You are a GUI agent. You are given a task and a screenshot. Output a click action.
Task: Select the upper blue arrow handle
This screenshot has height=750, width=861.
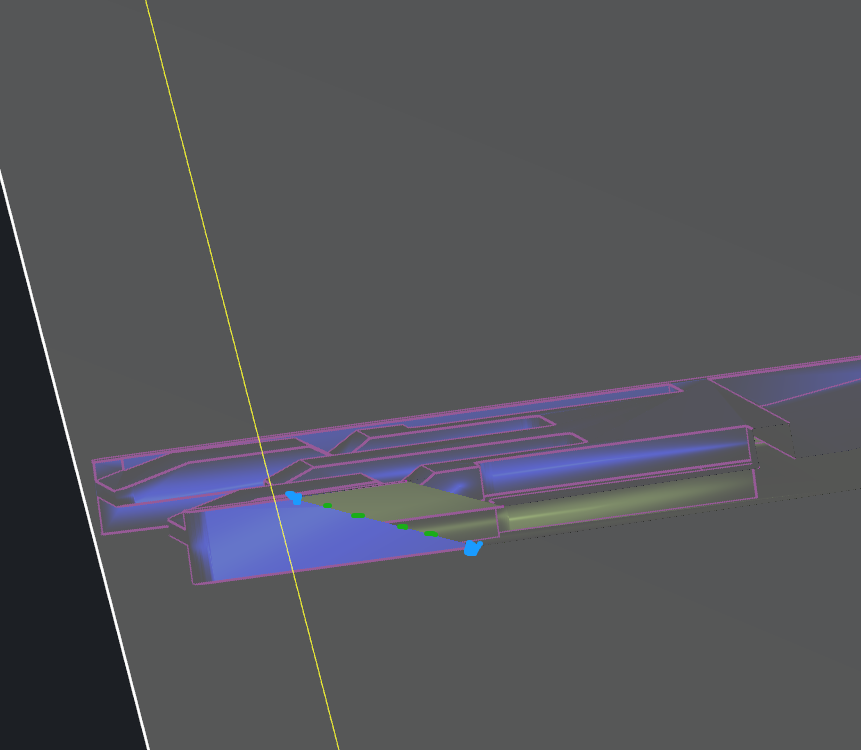coord(294,496)
